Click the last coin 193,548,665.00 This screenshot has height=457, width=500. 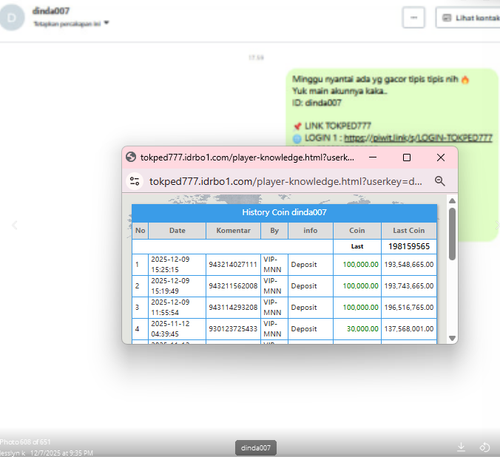409,265
